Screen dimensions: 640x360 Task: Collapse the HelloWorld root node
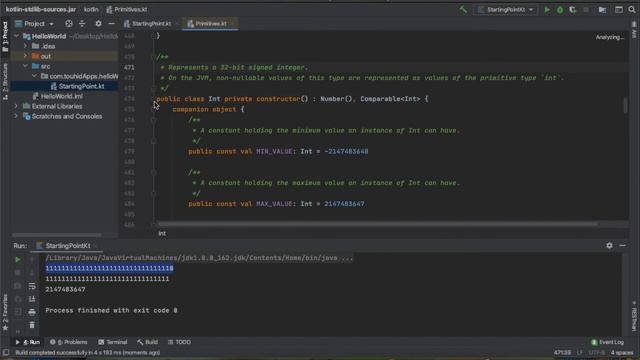pos(16,36)
